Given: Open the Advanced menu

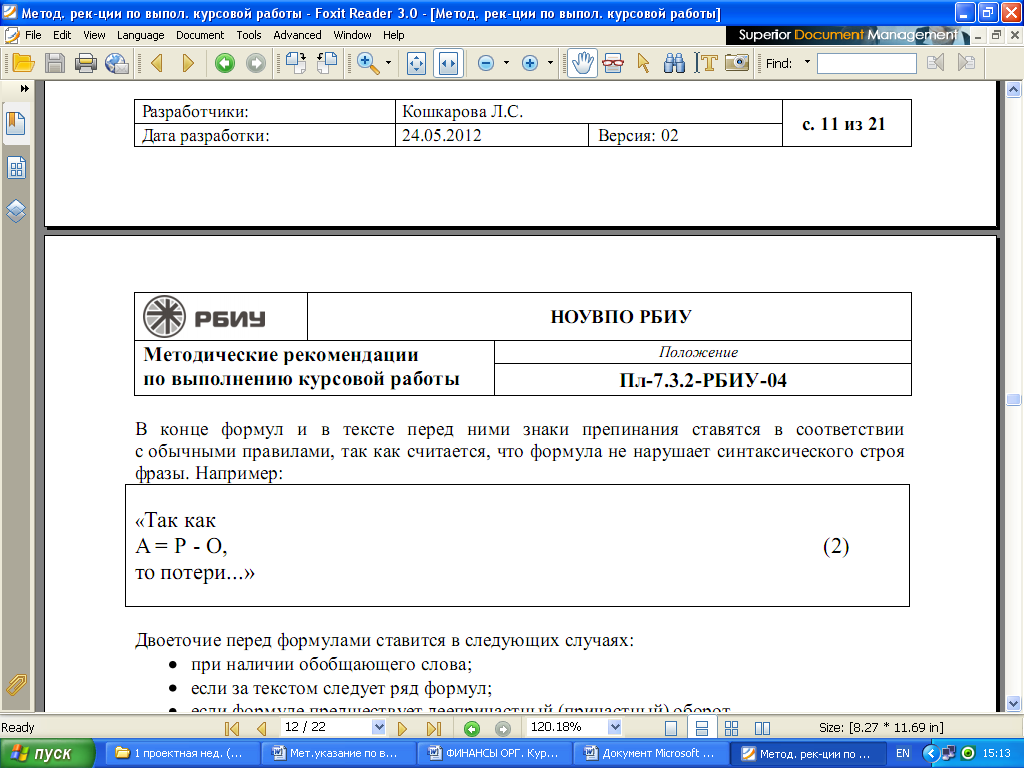Looking at the screenshot, I should point(297,35).
